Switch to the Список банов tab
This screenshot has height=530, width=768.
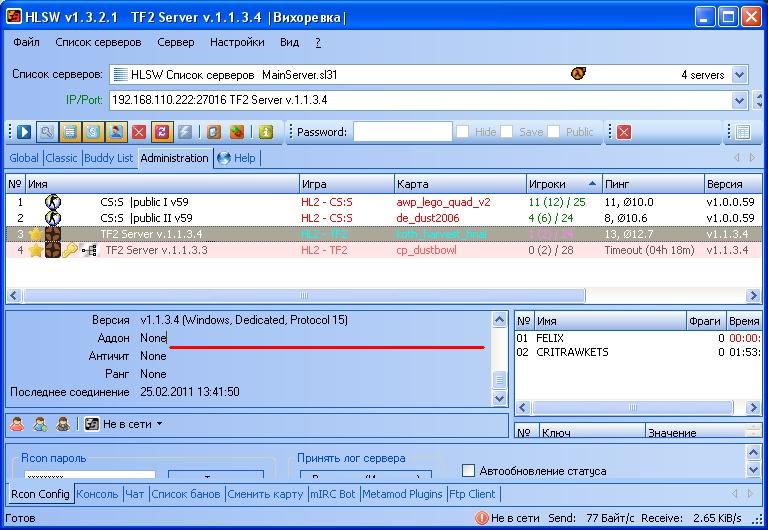tap(186, 494)
